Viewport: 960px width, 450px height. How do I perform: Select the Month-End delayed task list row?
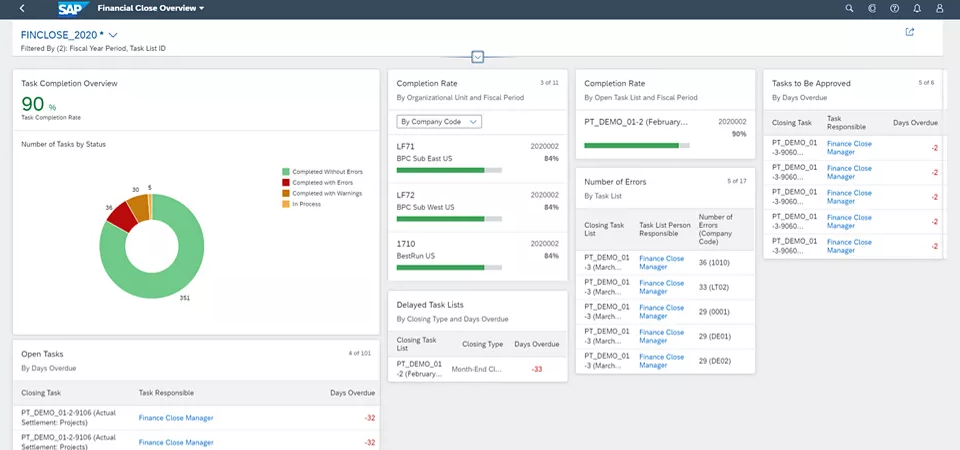[x=477, y=369]
